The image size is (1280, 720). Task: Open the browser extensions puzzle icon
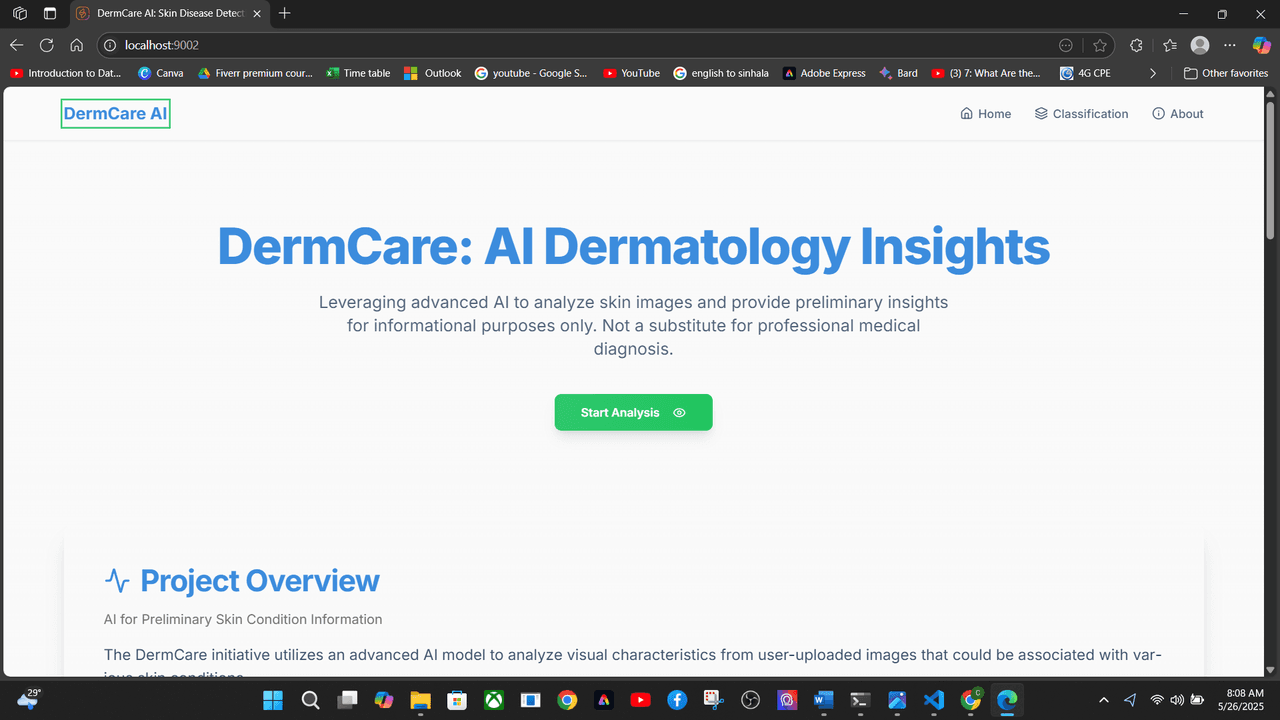[1135, 45]
